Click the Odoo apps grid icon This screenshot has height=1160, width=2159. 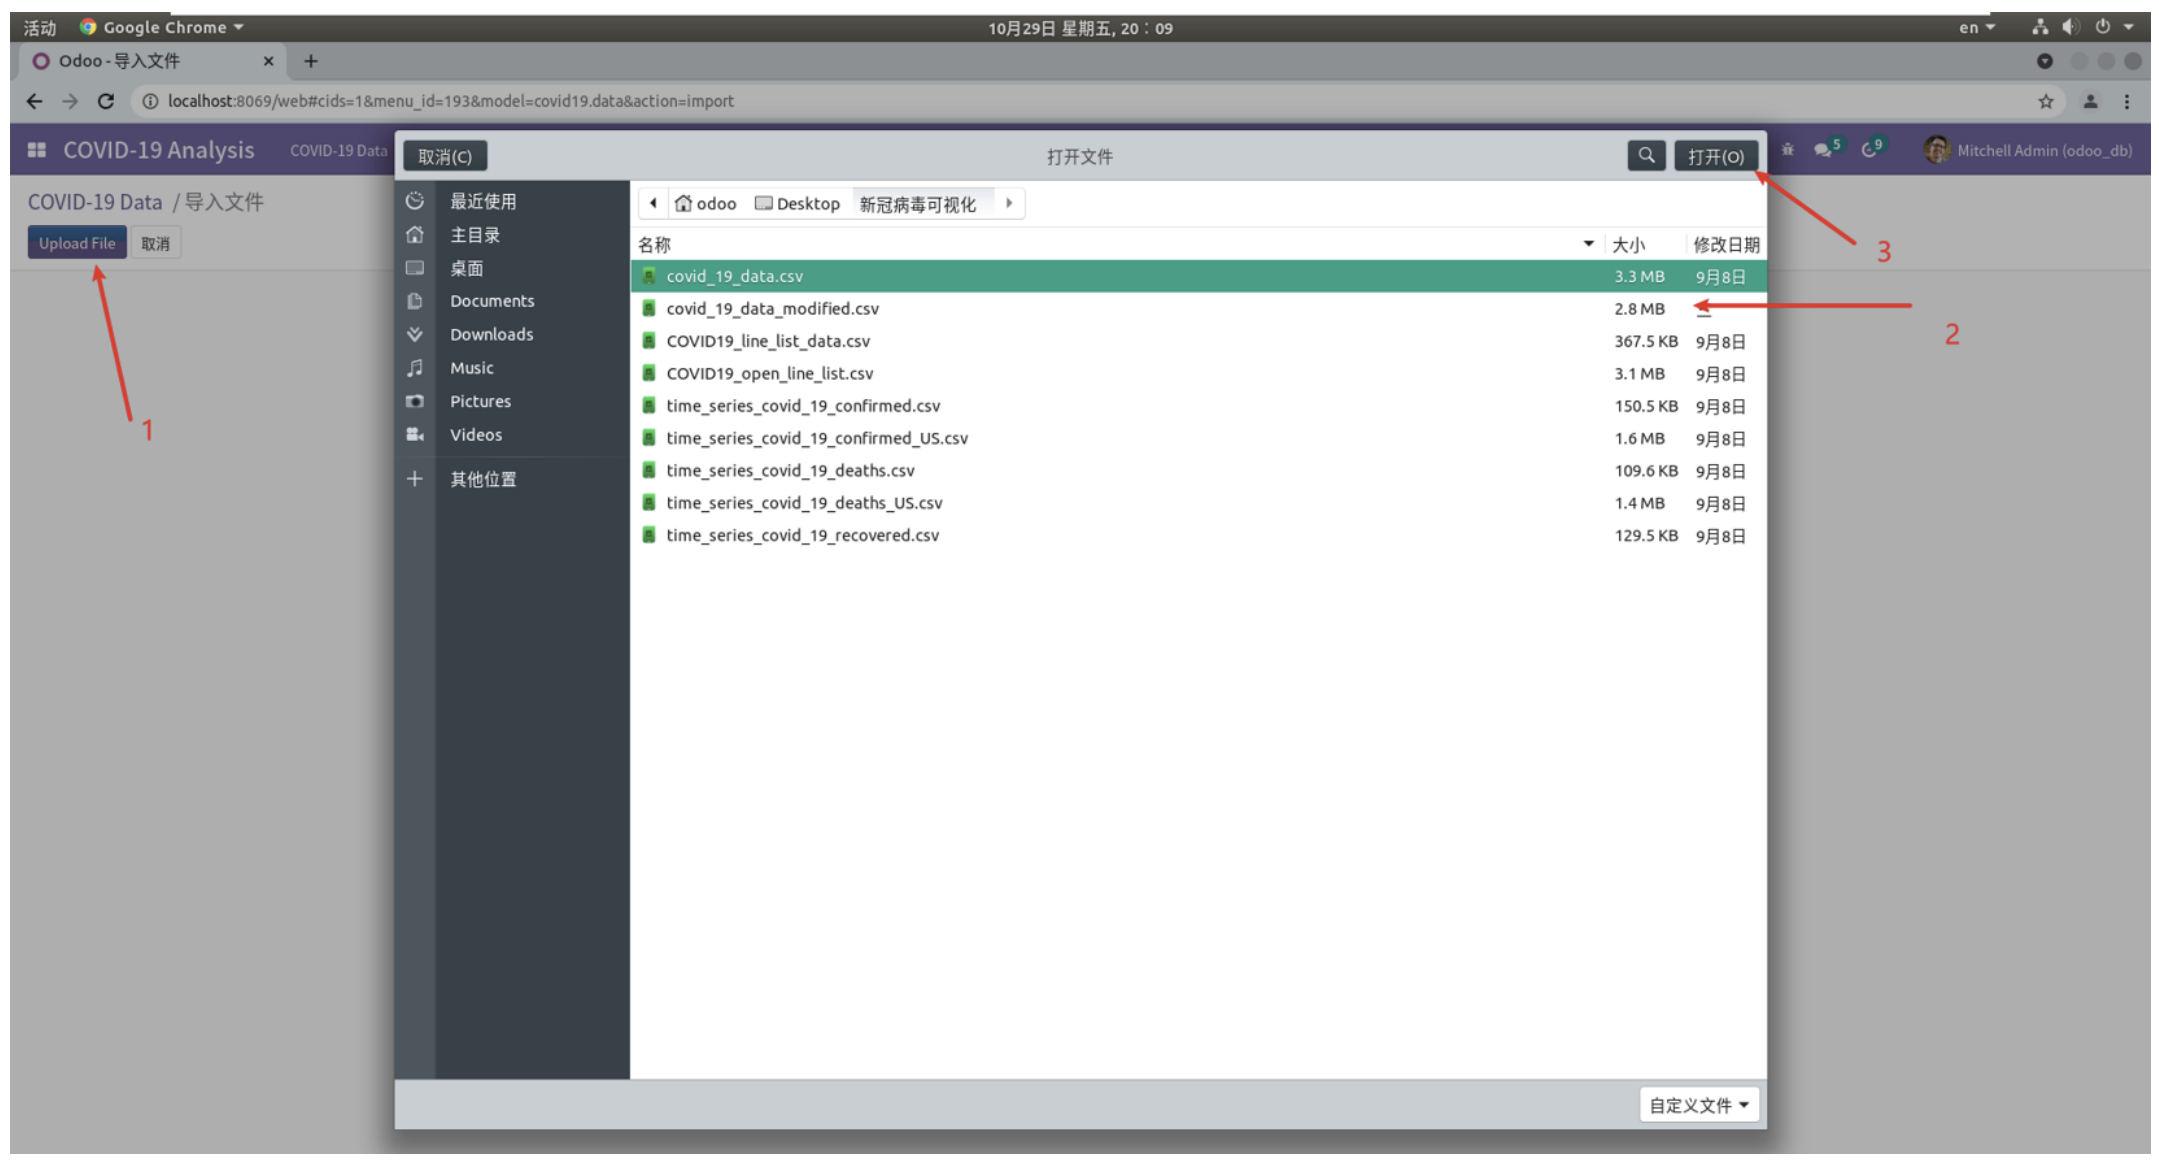pyautogui.click(x=36, y=149)
